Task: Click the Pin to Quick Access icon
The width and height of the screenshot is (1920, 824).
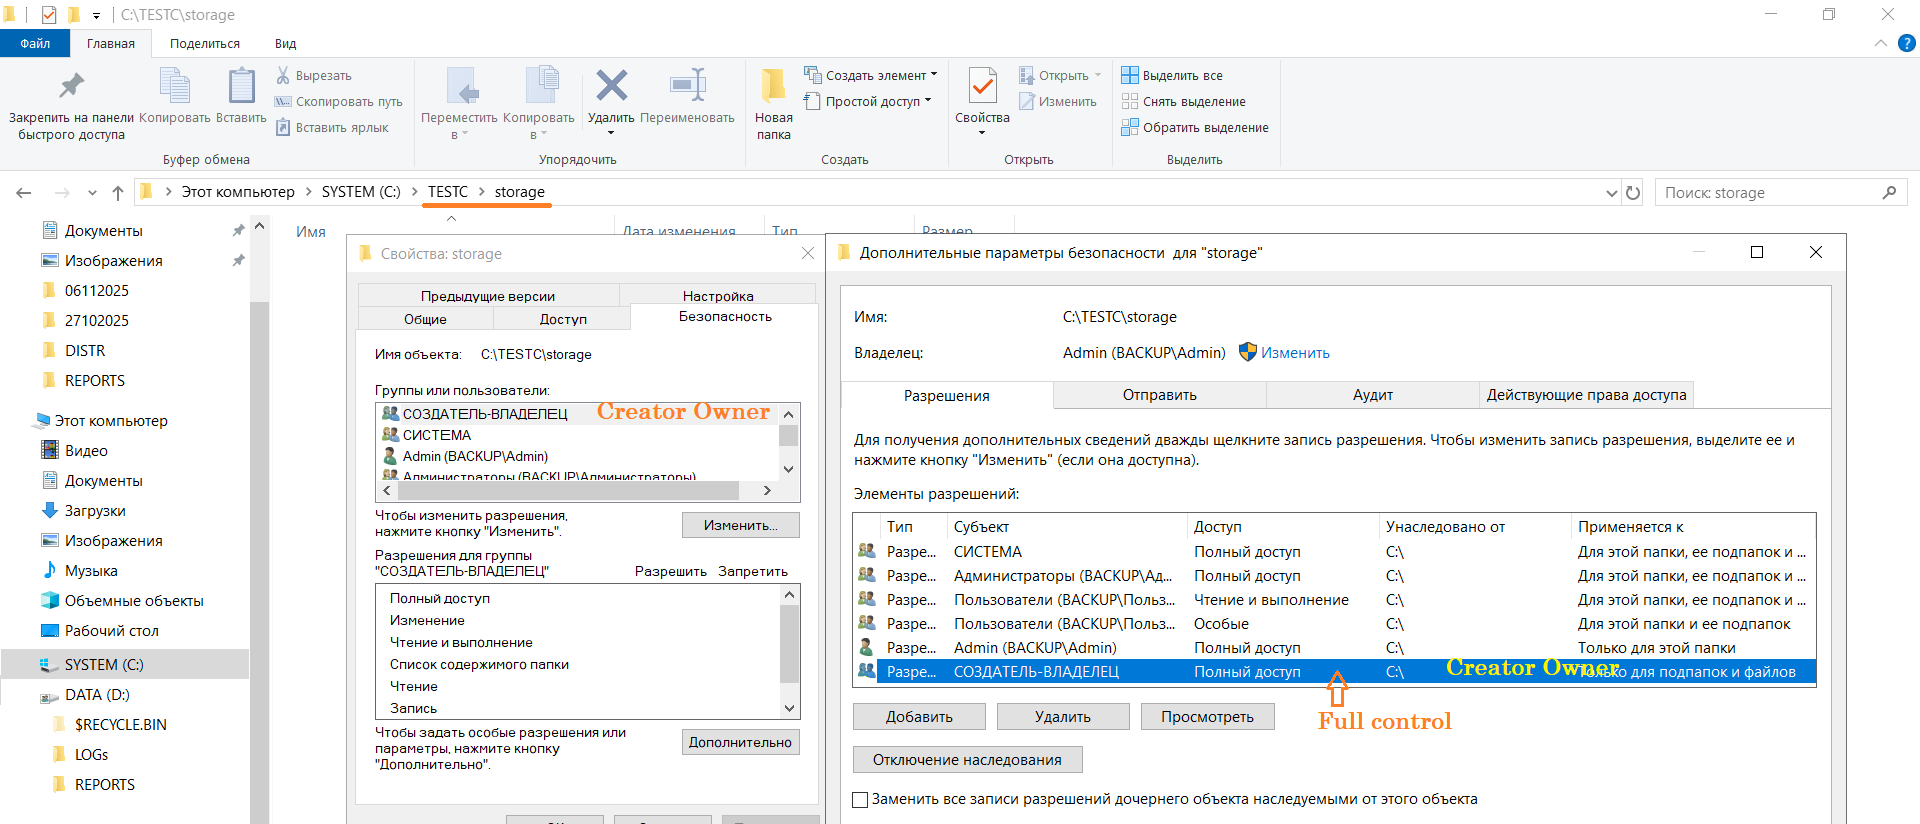Action: point(71,86)
